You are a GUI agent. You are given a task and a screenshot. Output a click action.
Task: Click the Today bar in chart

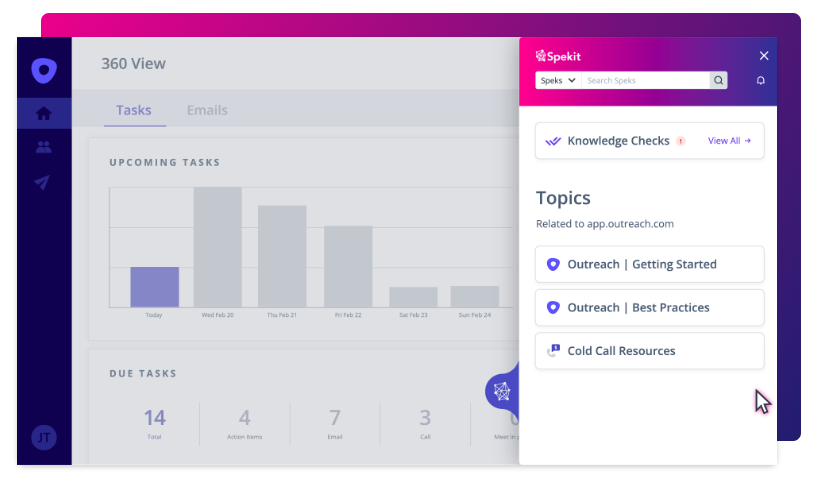point(154,287)
